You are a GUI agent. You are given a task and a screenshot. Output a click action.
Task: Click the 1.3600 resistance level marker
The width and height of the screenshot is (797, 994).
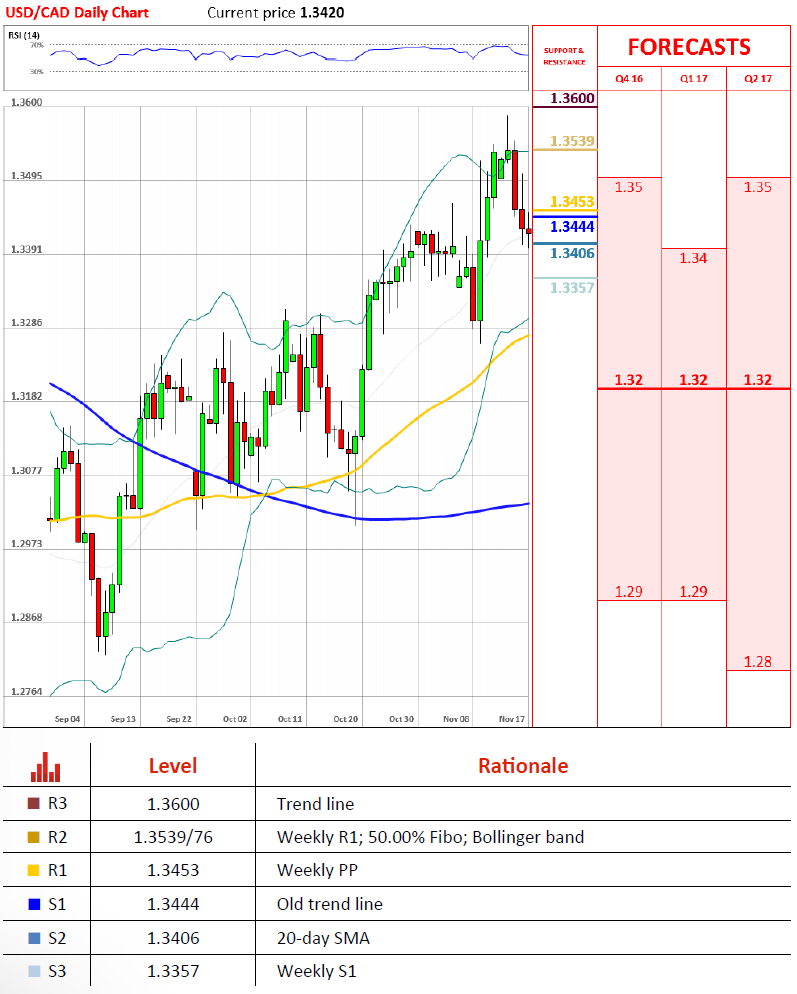572,98
